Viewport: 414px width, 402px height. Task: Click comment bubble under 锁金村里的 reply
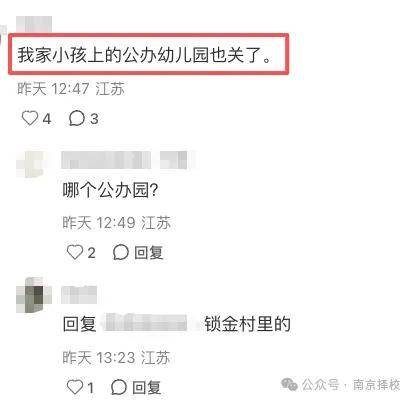119,387
